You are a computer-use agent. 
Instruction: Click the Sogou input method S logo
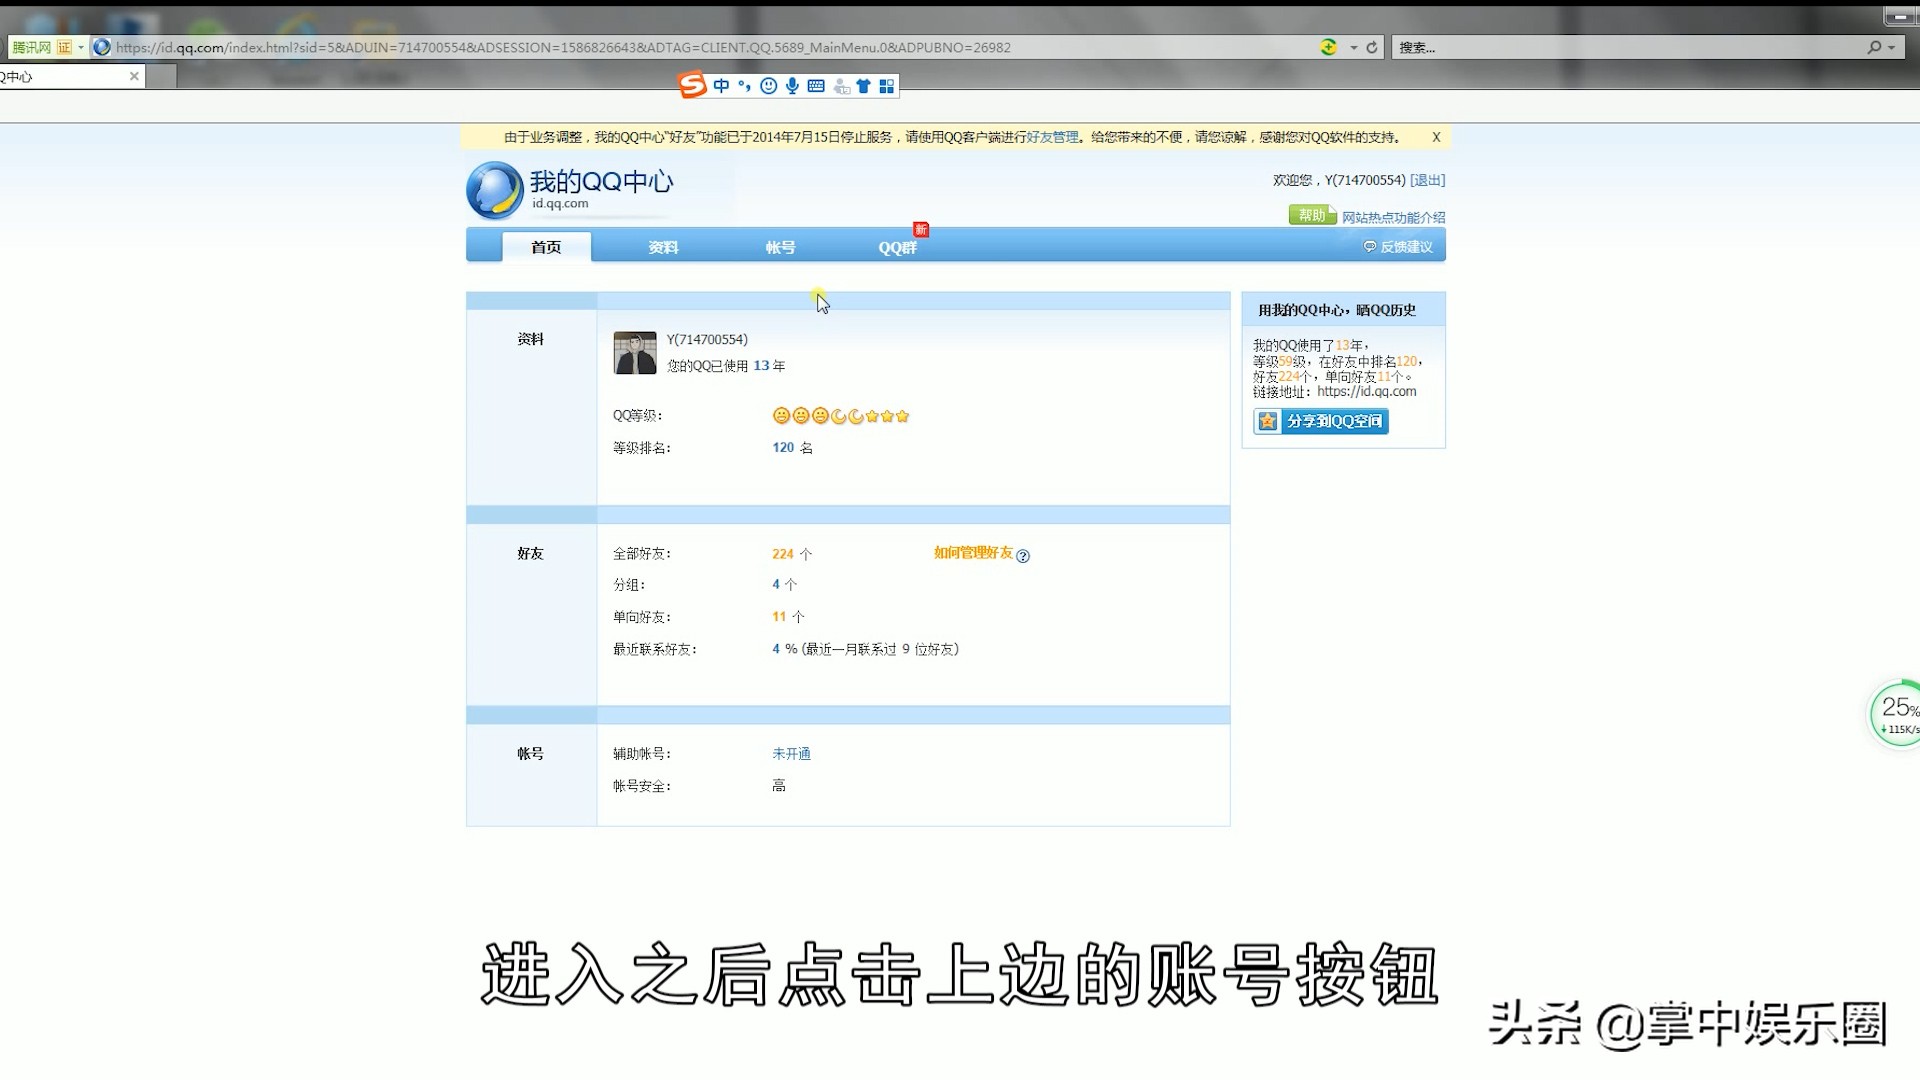tap(692, 86)
